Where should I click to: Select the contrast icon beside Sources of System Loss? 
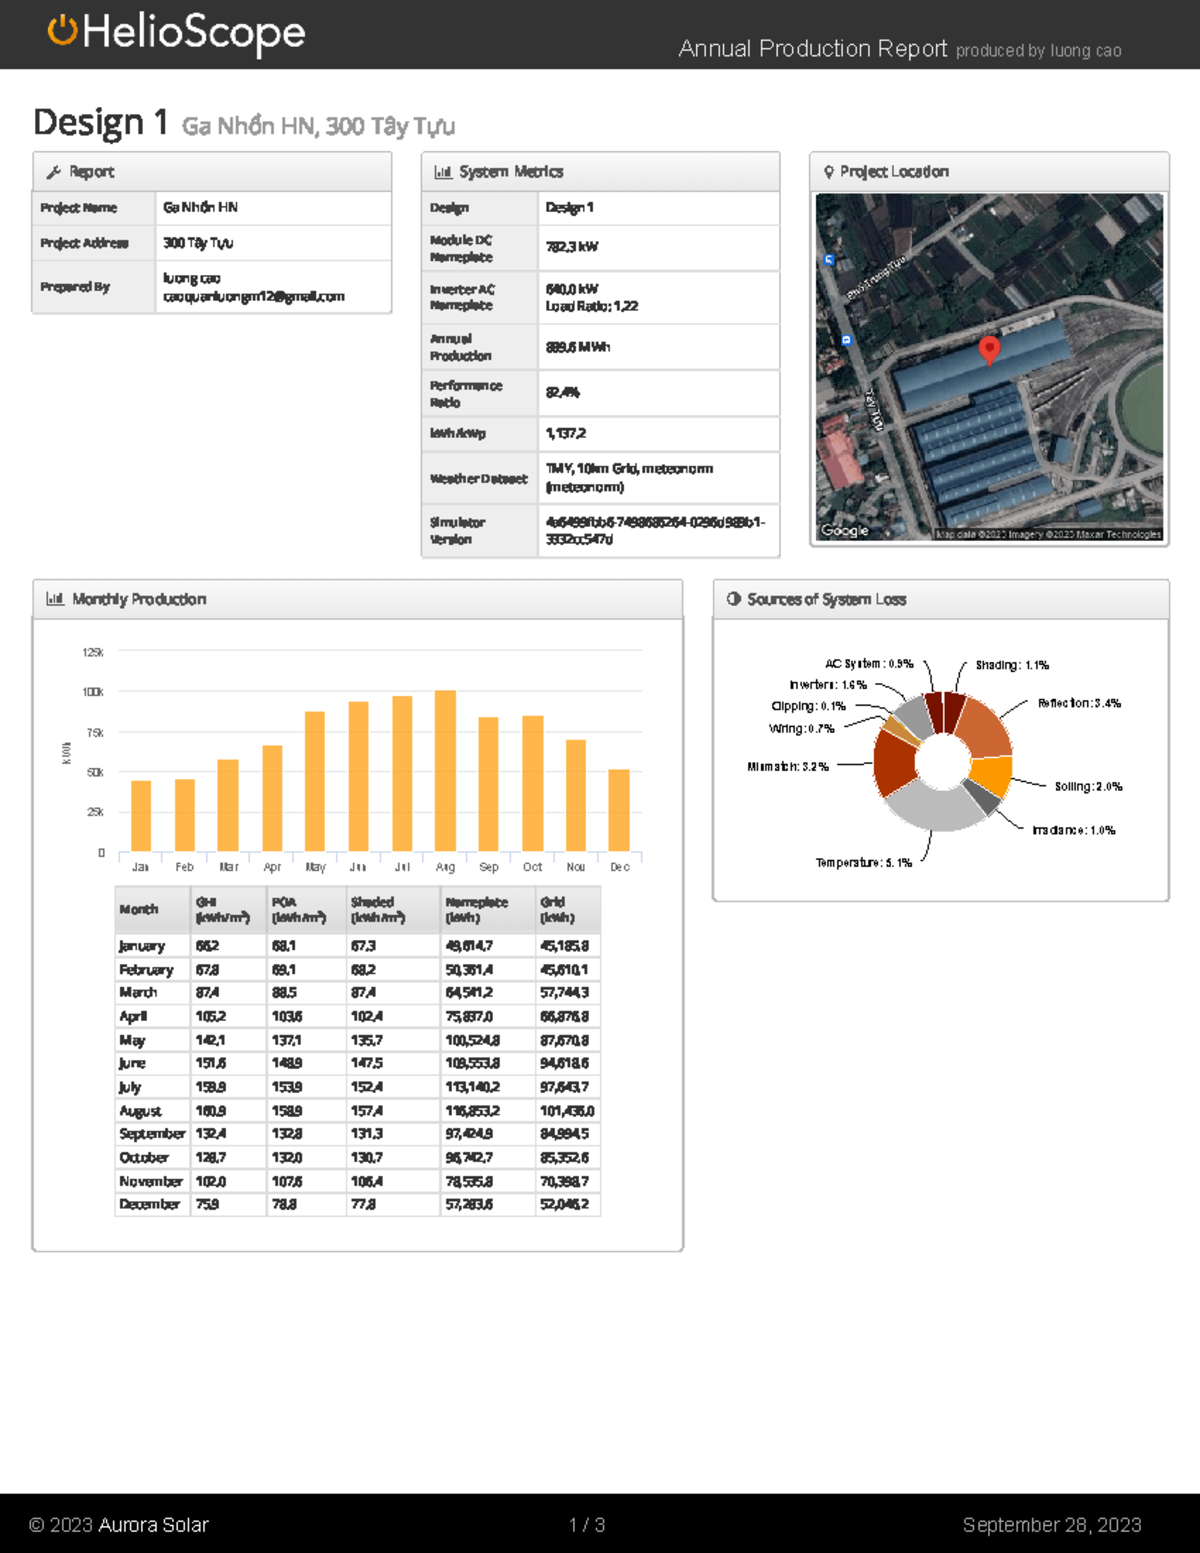(x=734, y=598)
